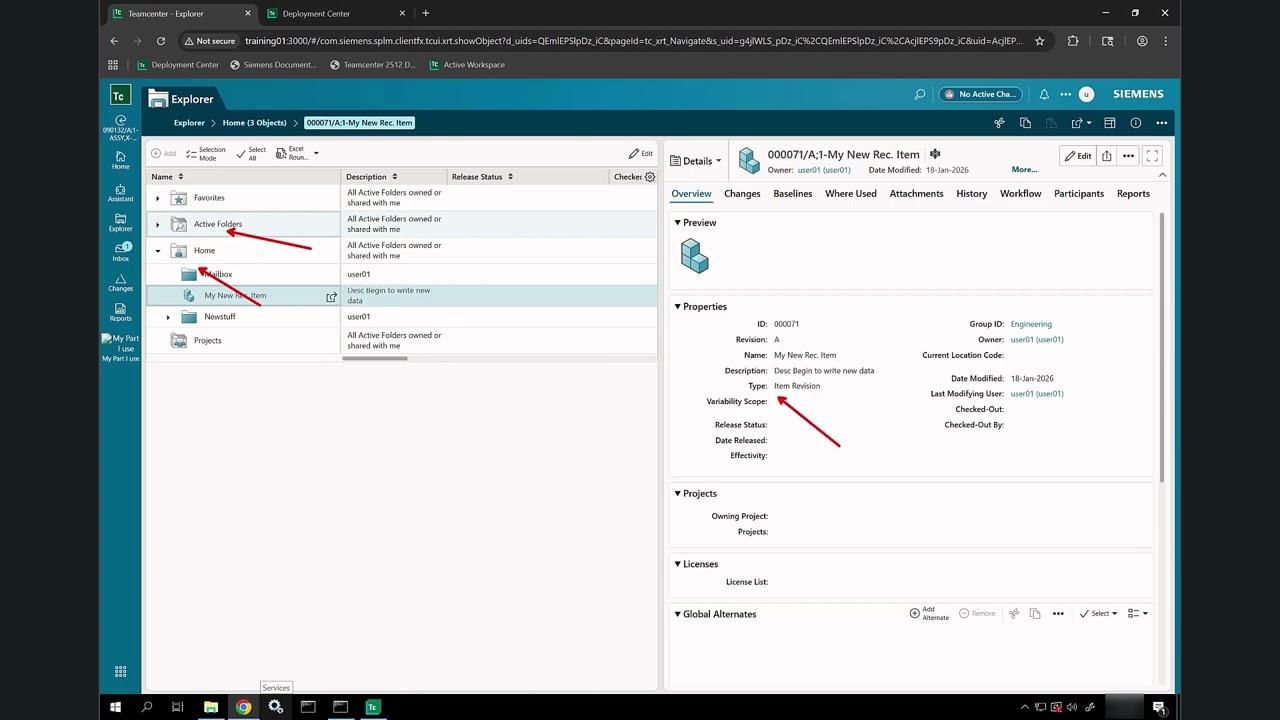Click the share icon beside Edit
Screen dimensions: 1280x720
pyautogui.click(x=1106, y=156)
